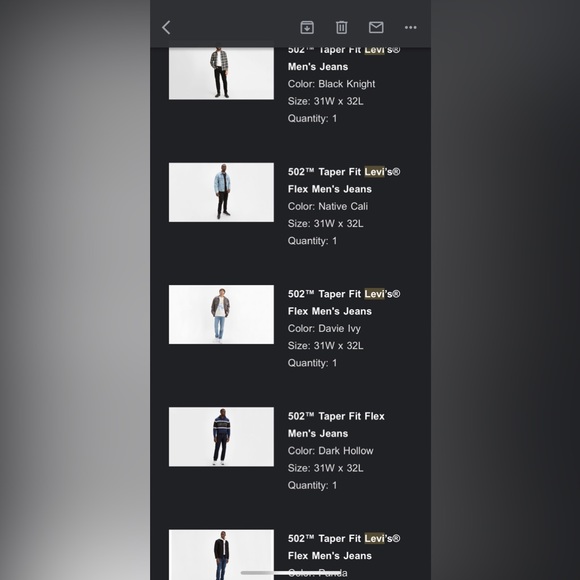580x580 pixels.
Task: Select the product title above Color: Native Cali
Action: pyautogui.click(x=344, y=181)
